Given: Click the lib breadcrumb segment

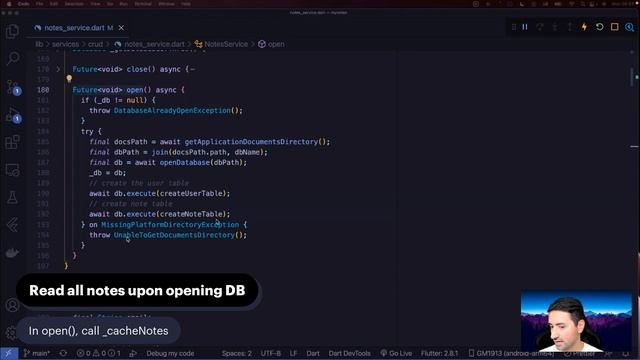Looking at the screenshot, I should coord(39,44).
